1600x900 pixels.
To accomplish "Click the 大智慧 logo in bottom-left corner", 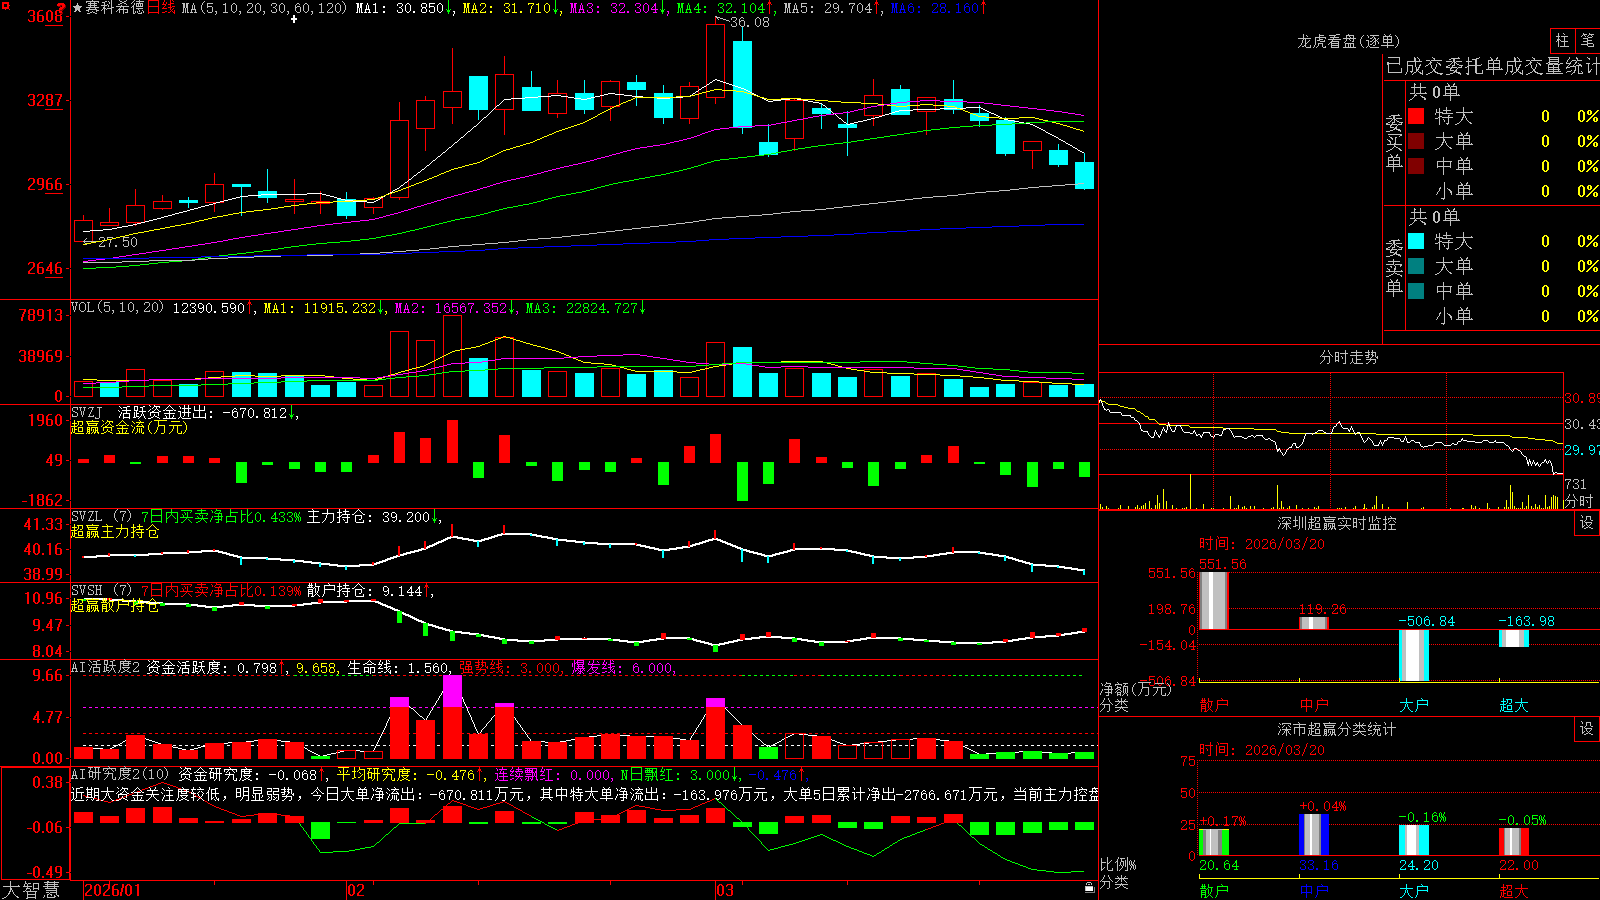I will tap(31, 889).
